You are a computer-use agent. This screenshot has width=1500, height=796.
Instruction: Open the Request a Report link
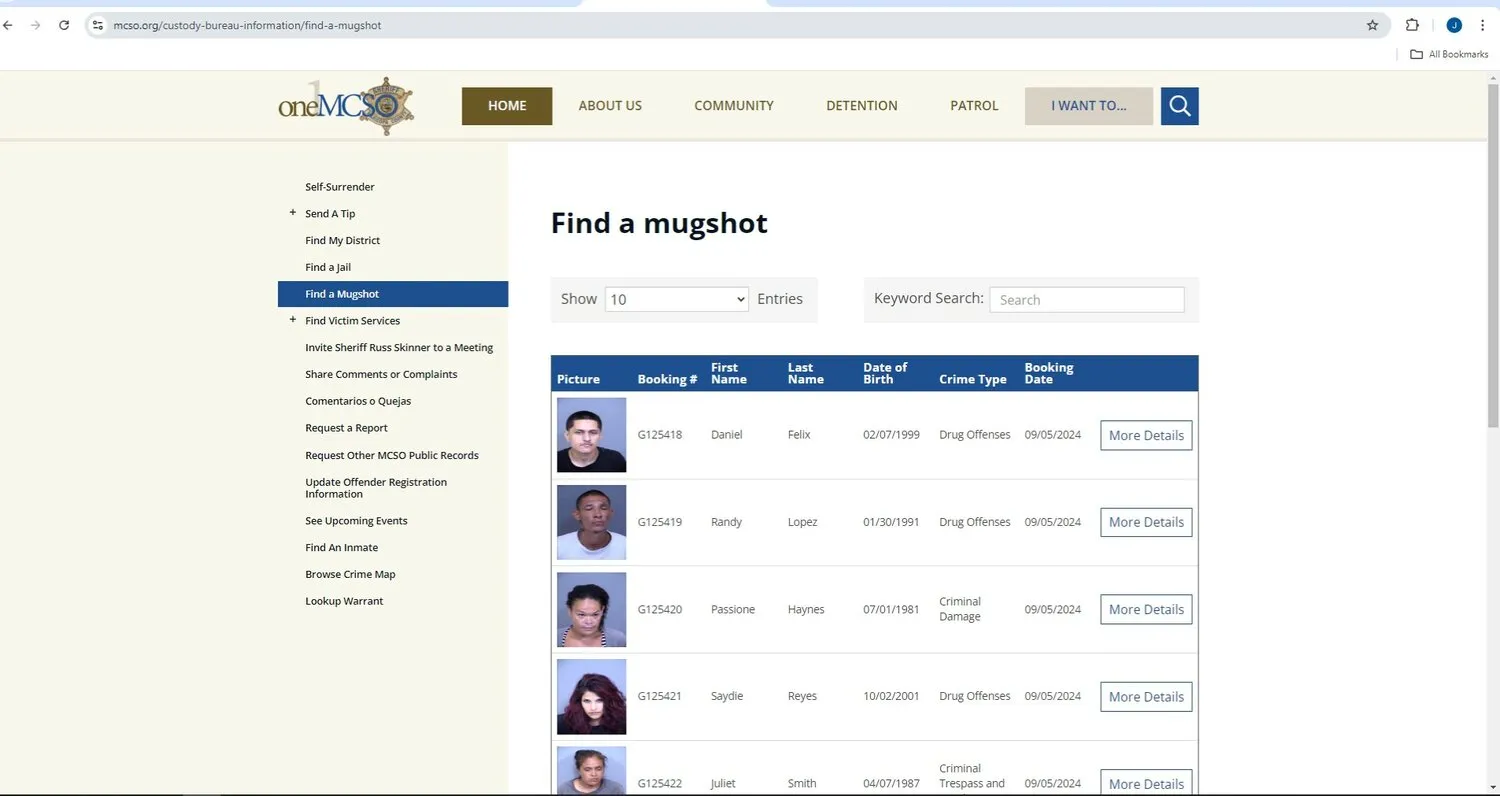click(x=346, y=428)
